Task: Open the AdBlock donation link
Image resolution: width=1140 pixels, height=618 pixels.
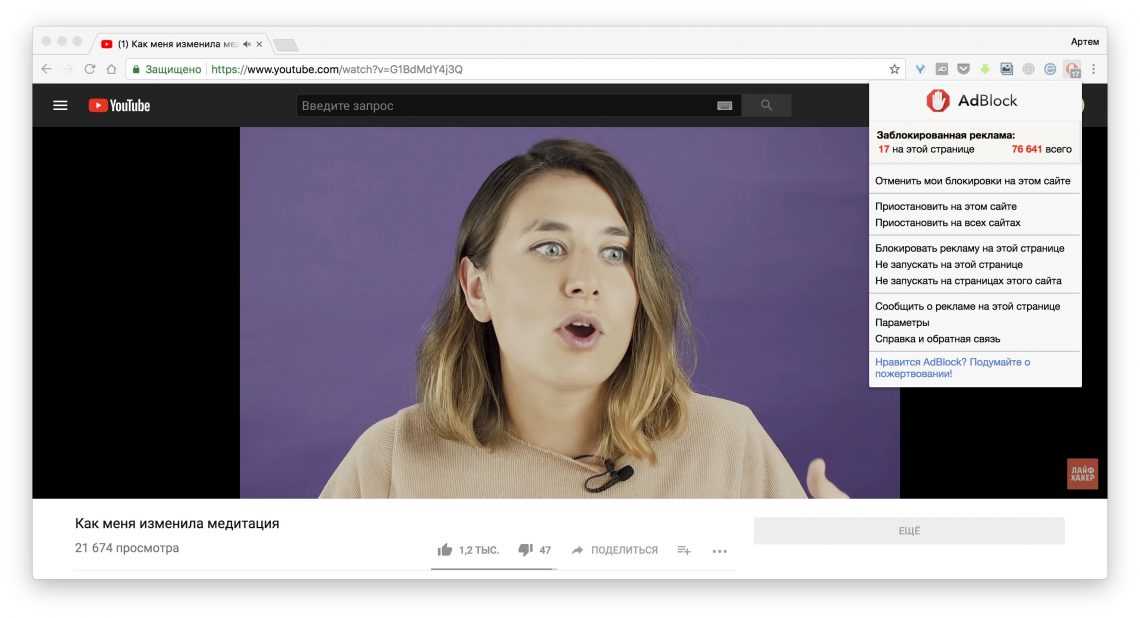Action: pyautogui.click(x=951, y=367)
